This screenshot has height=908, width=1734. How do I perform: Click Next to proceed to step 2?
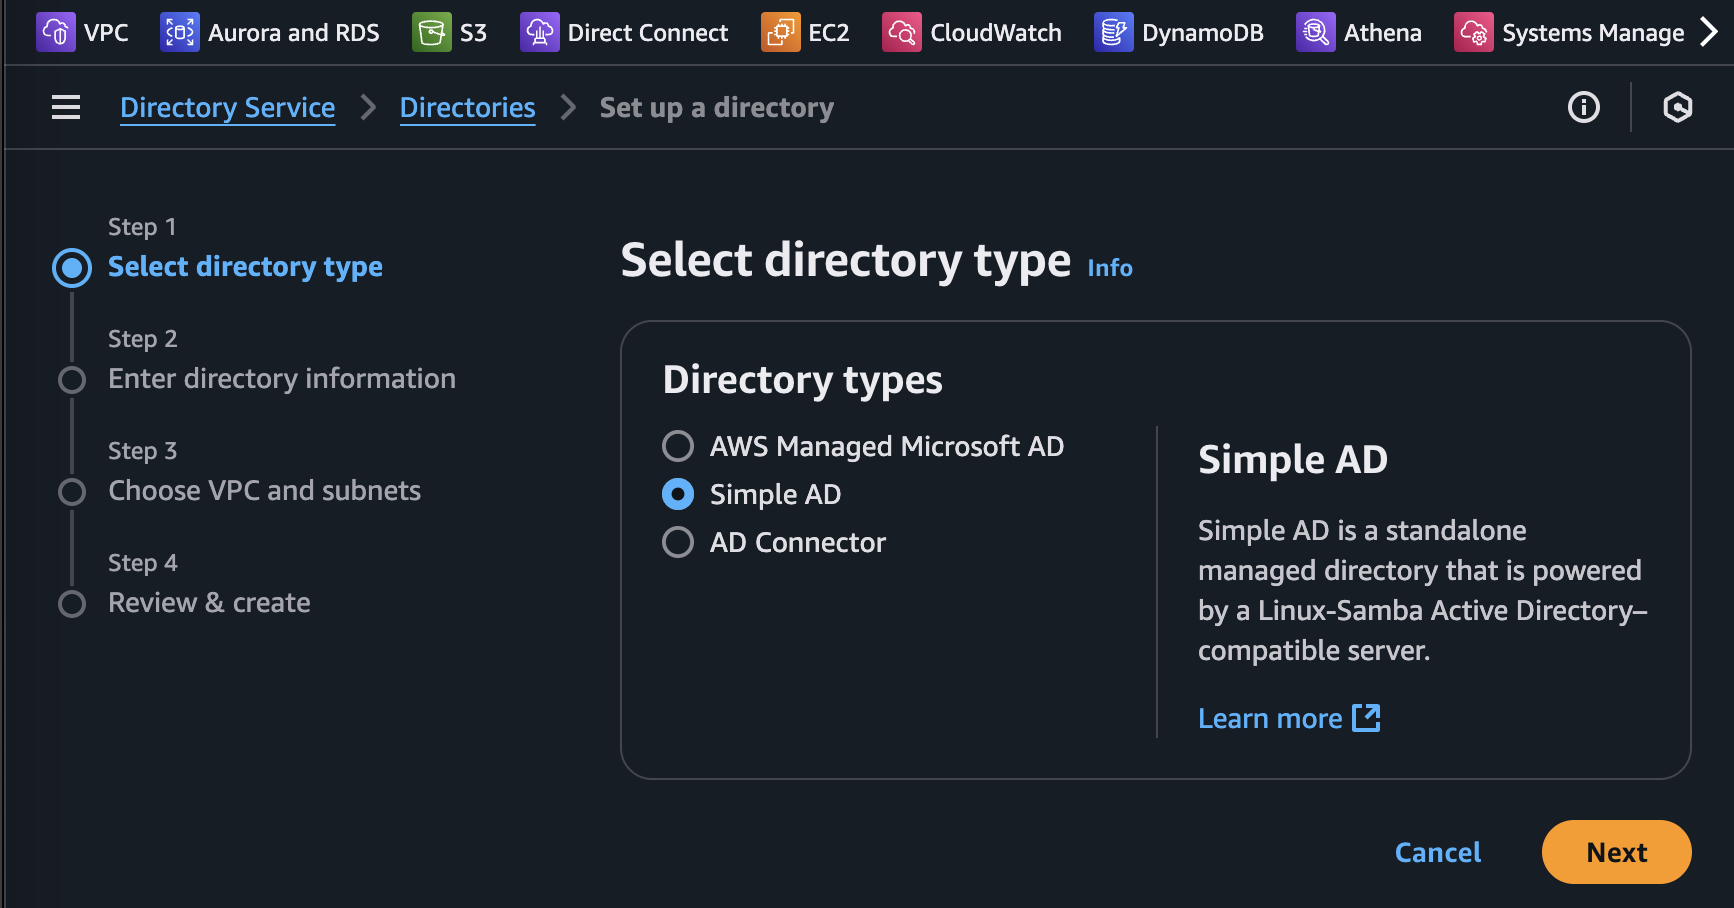point(1616,852)
